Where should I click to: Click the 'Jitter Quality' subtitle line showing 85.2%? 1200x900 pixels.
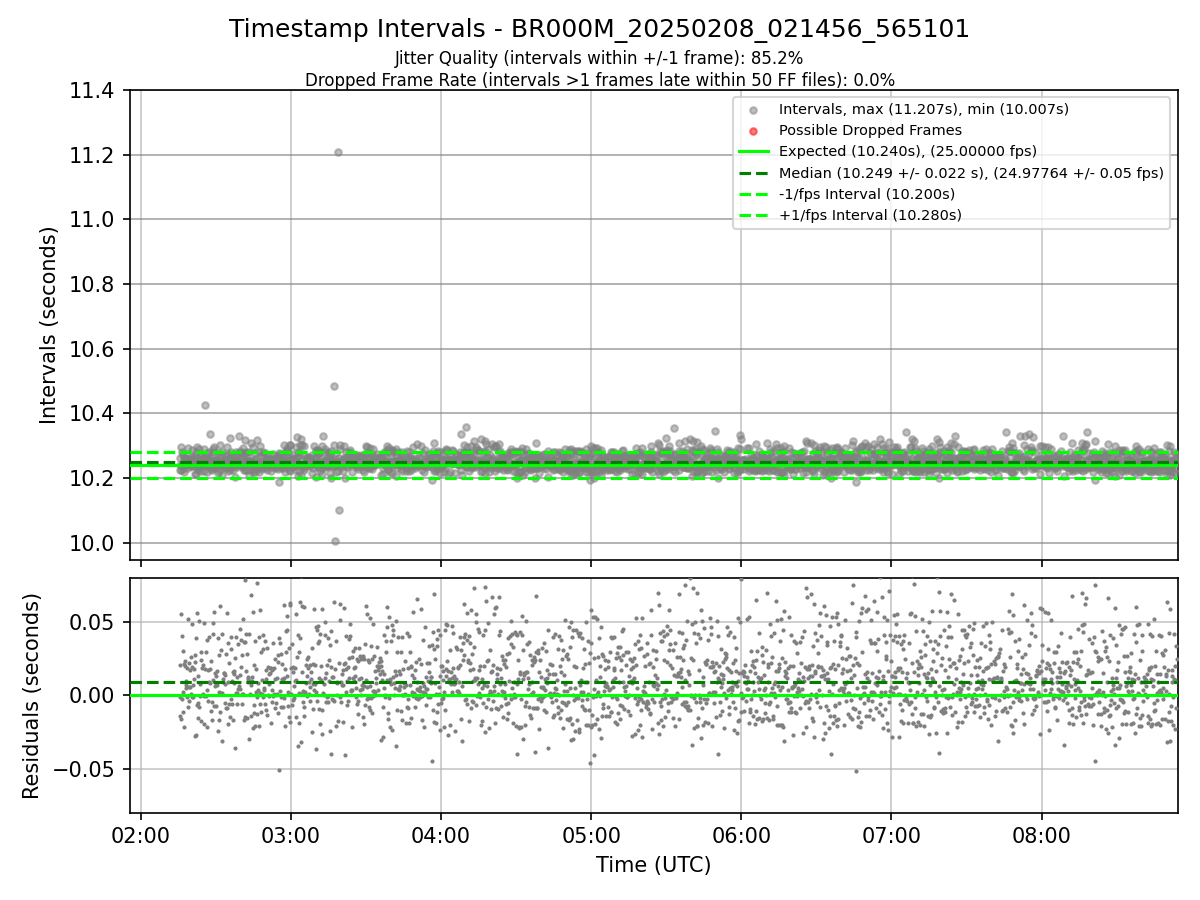point(599,58)
